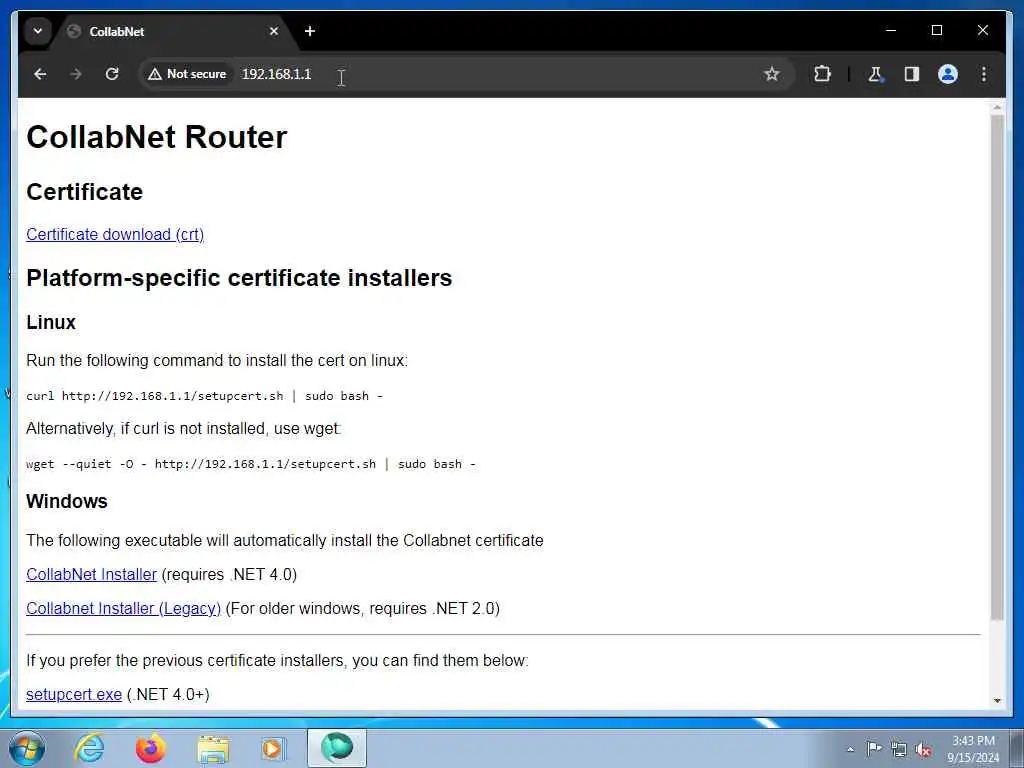Screen dimensions: 1024x768
Task: Go back to the previous page
Action: 40,74
